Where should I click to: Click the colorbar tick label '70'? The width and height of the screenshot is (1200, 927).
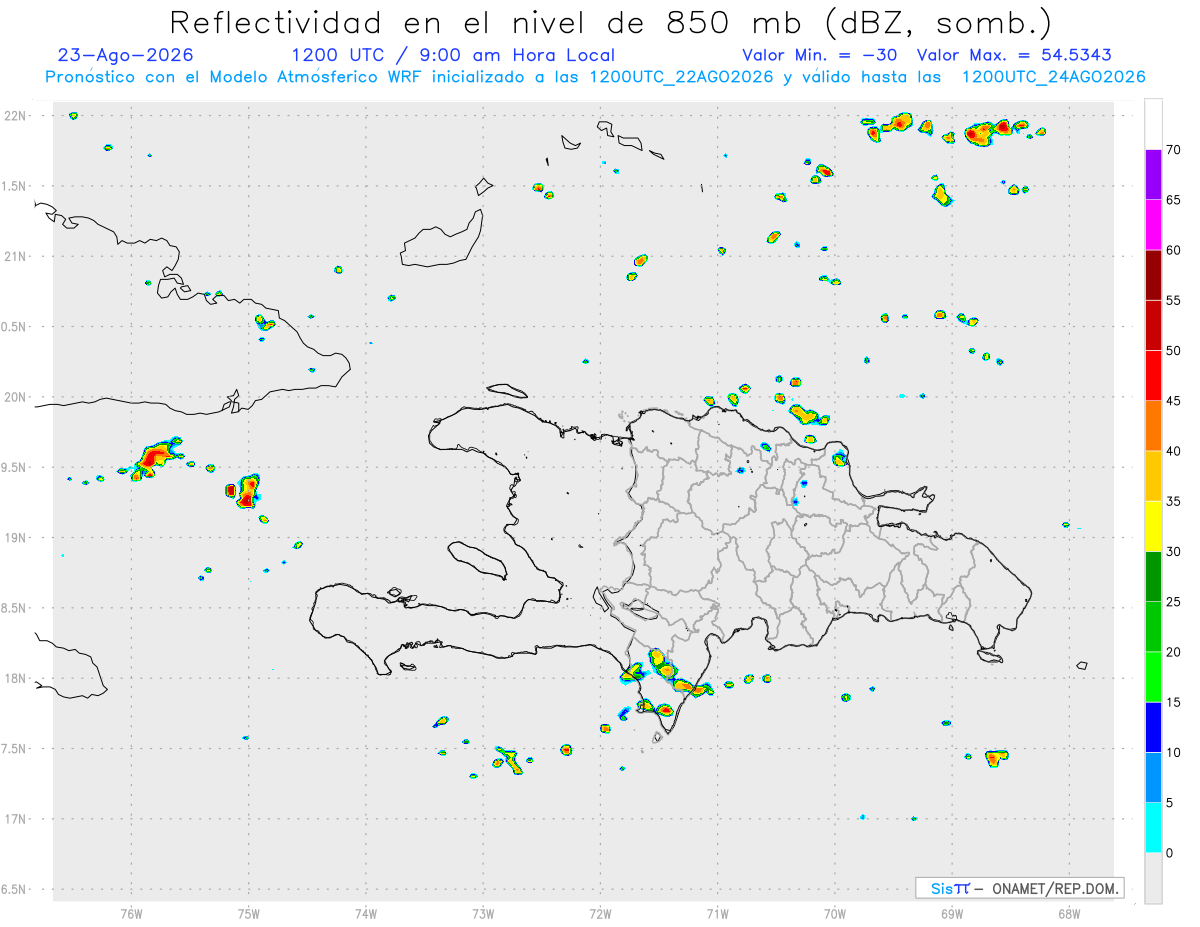click(1174, 150)
